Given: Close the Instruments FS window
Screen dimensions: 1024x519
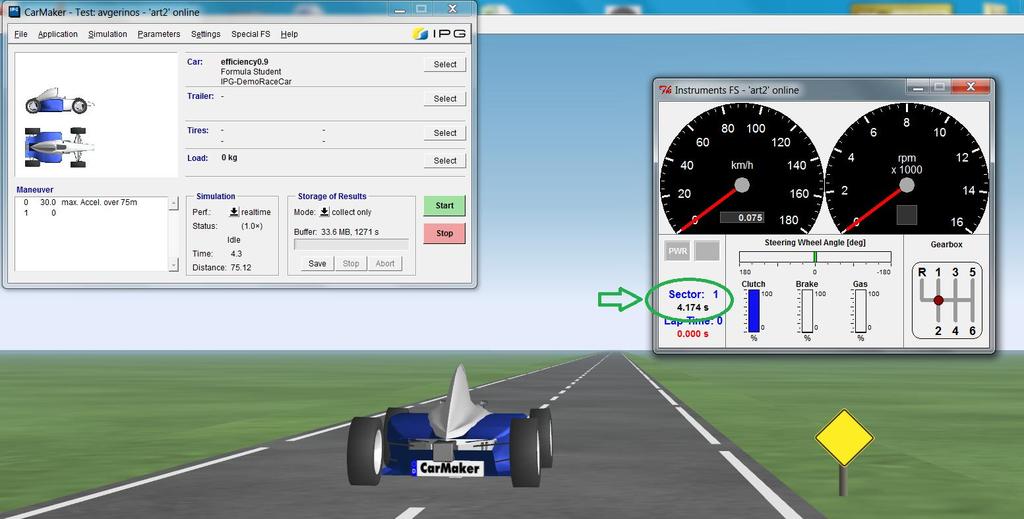Looking at the screenshot, I should tap(970, 87).
